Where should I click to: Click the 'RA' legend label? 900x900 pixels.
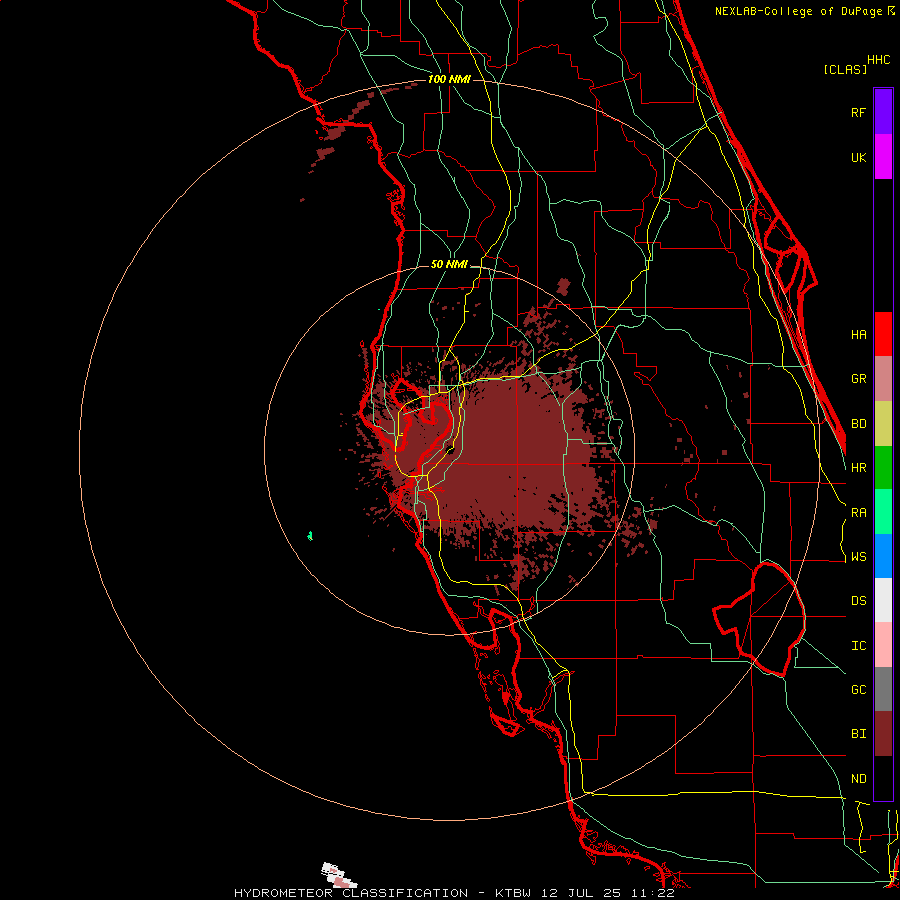(x=859, y=513)
